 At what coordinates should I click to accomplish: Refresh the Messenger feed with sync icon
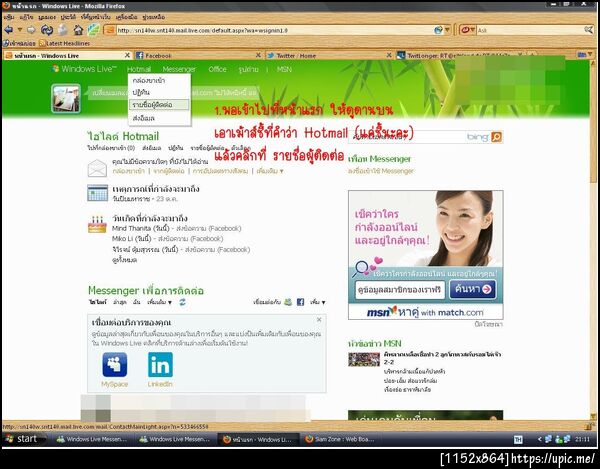(x=183, y=302)
